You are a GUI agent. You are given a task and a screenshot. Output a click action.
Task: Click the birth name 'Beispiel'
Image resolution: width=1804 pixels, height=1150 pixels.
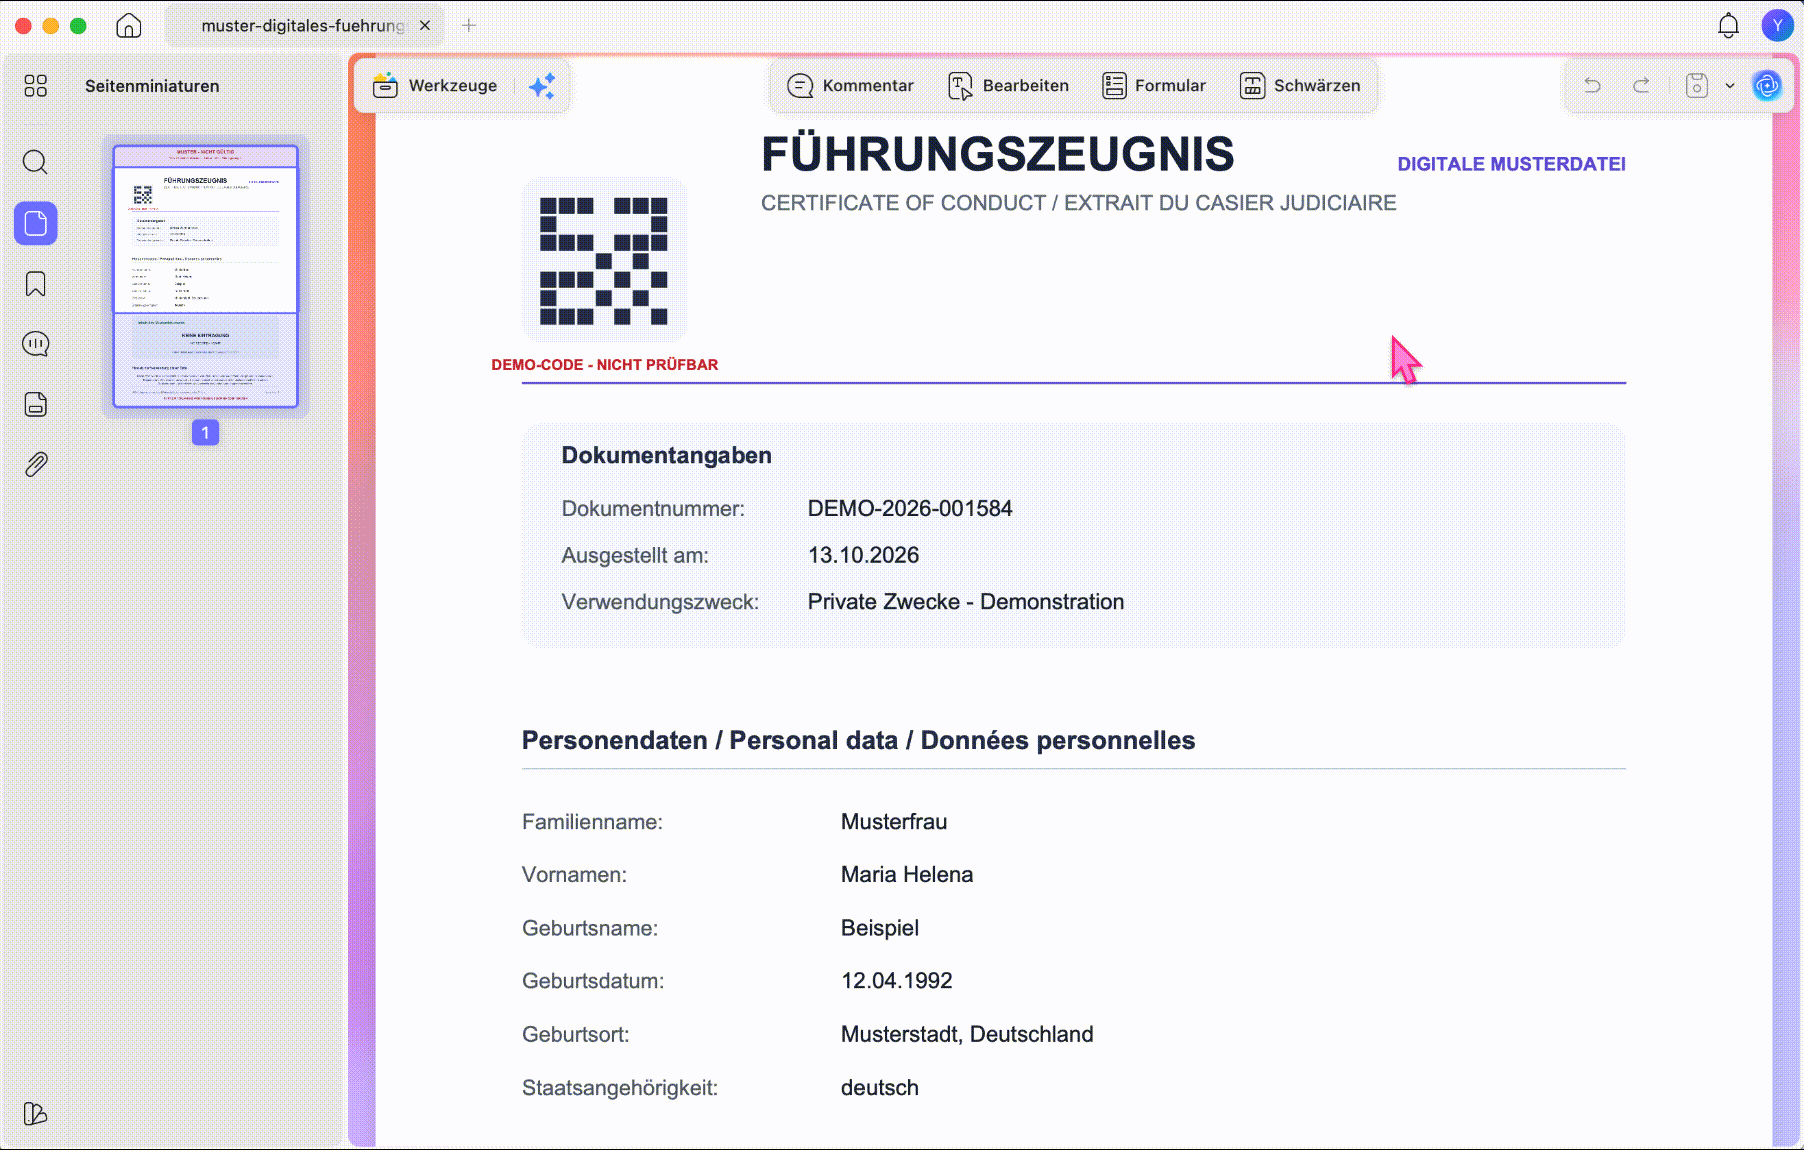tap(880, 928)
